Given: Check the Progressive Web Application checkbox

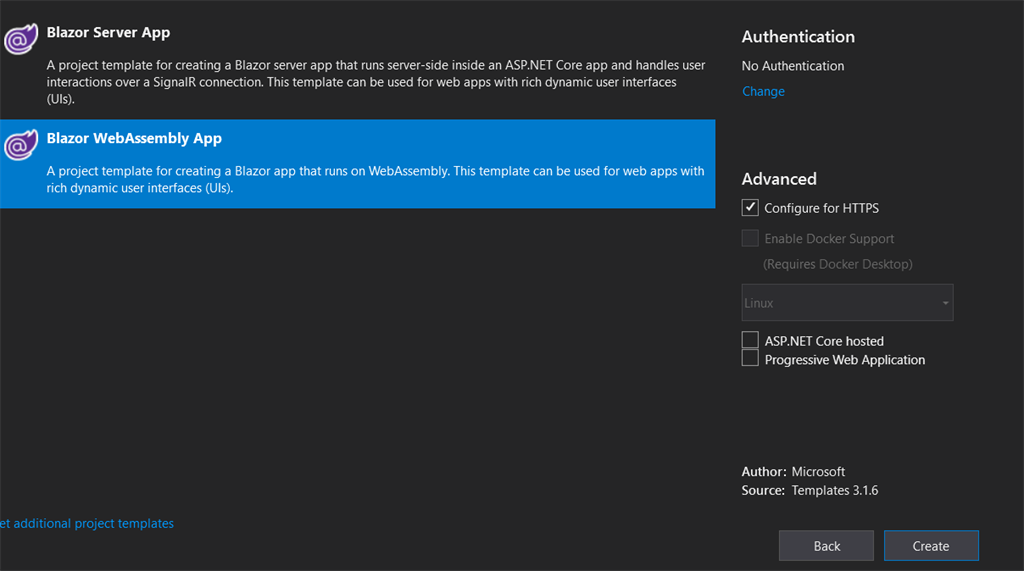Looking at the screenshot, I should point(750,358).
